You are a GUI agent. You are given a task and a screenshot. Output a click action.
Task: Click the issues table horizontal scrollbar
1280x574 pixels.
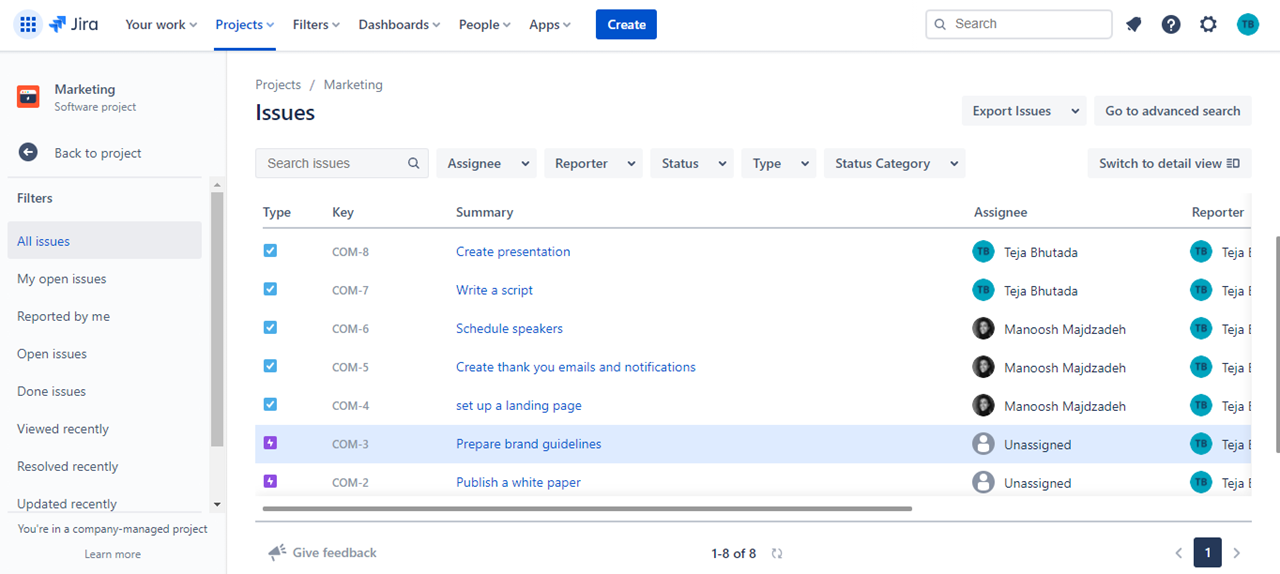pos(587,509)
